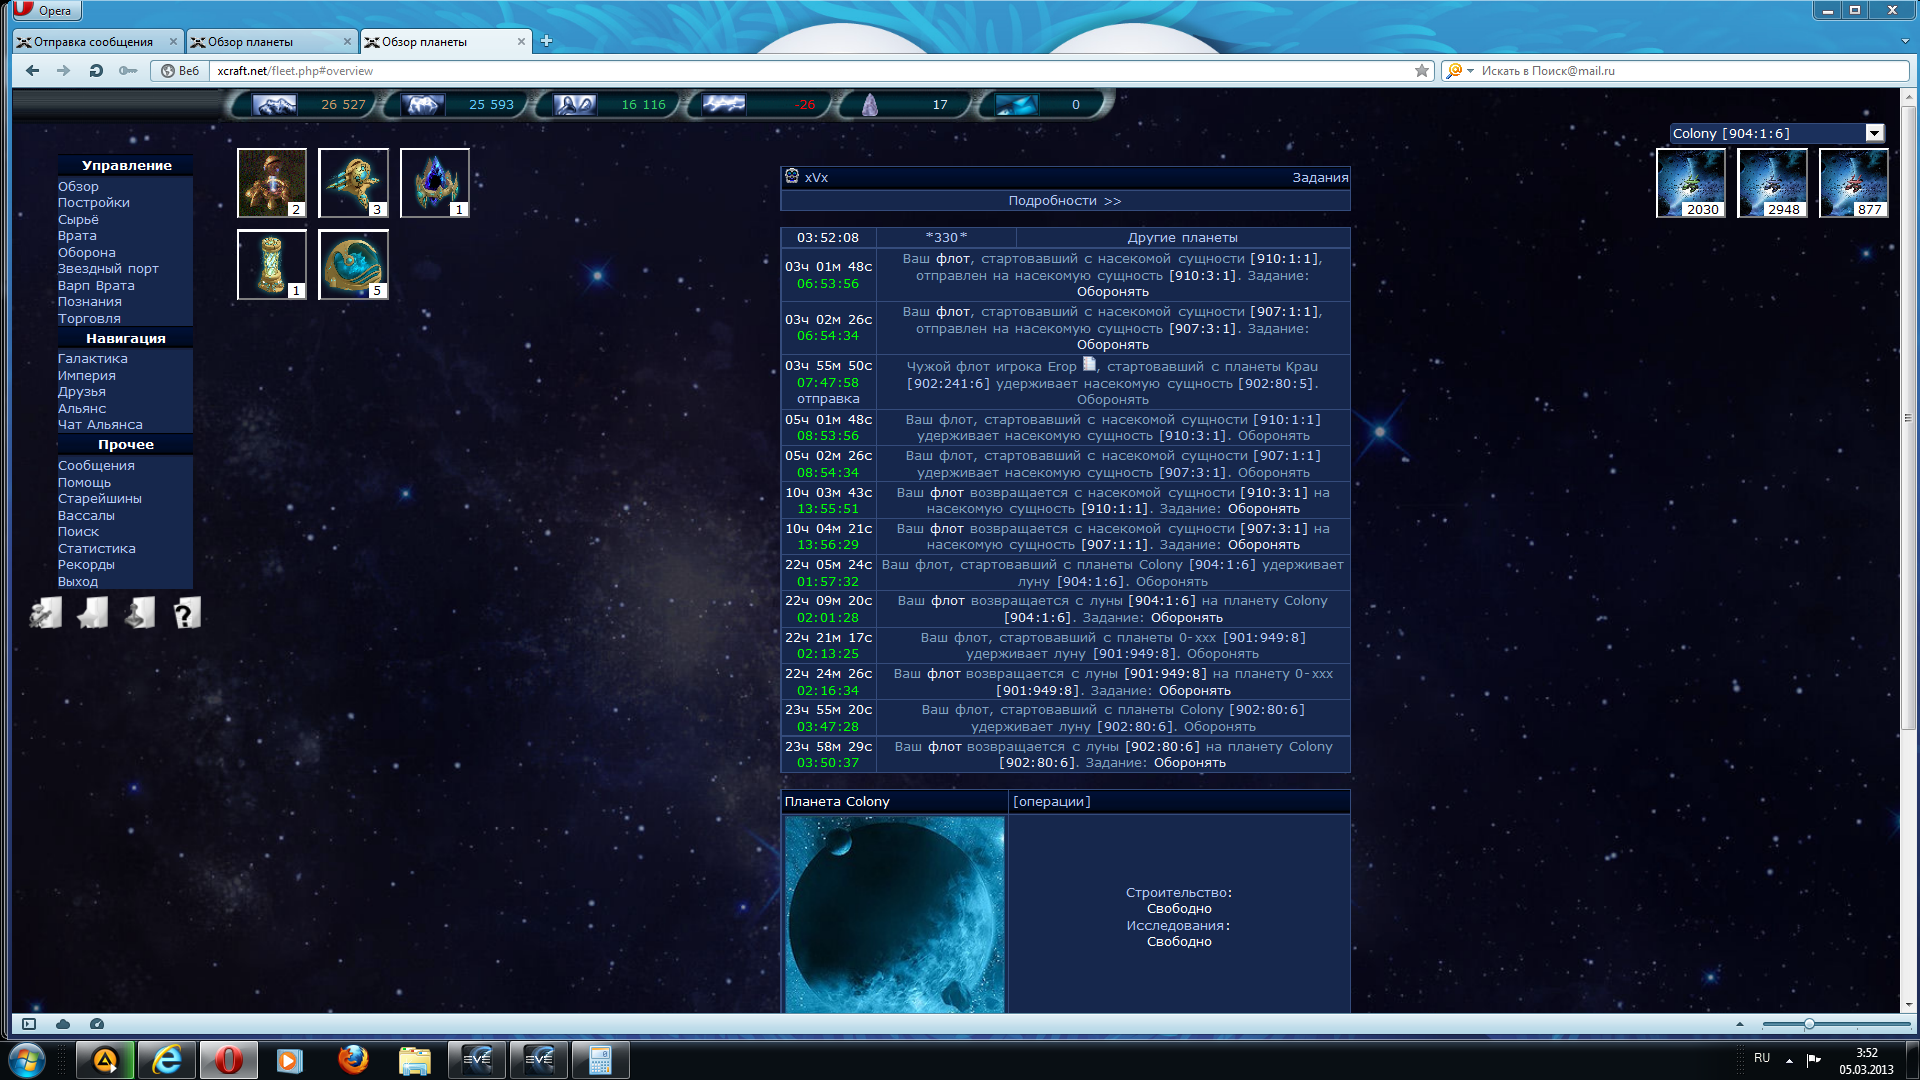Image resolution: width=1920 pixels, height=1080 pixels.
Task: Click the address bar with xcraft.net URL
Action: coord(810,70)
